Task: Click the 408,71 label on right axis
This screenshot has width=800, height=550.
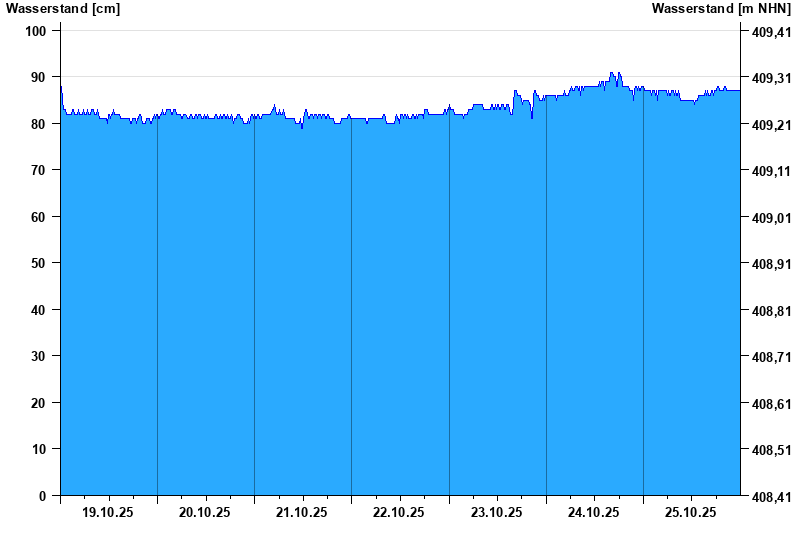Action: point(771,357)
